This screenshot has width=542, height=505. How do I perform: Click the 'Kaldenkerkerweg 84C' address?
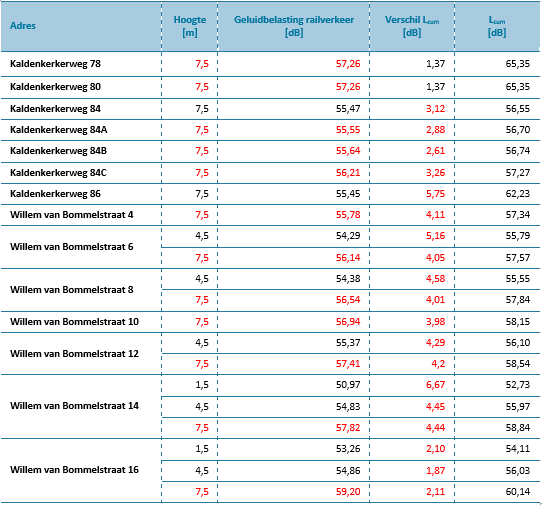[58, 172]
